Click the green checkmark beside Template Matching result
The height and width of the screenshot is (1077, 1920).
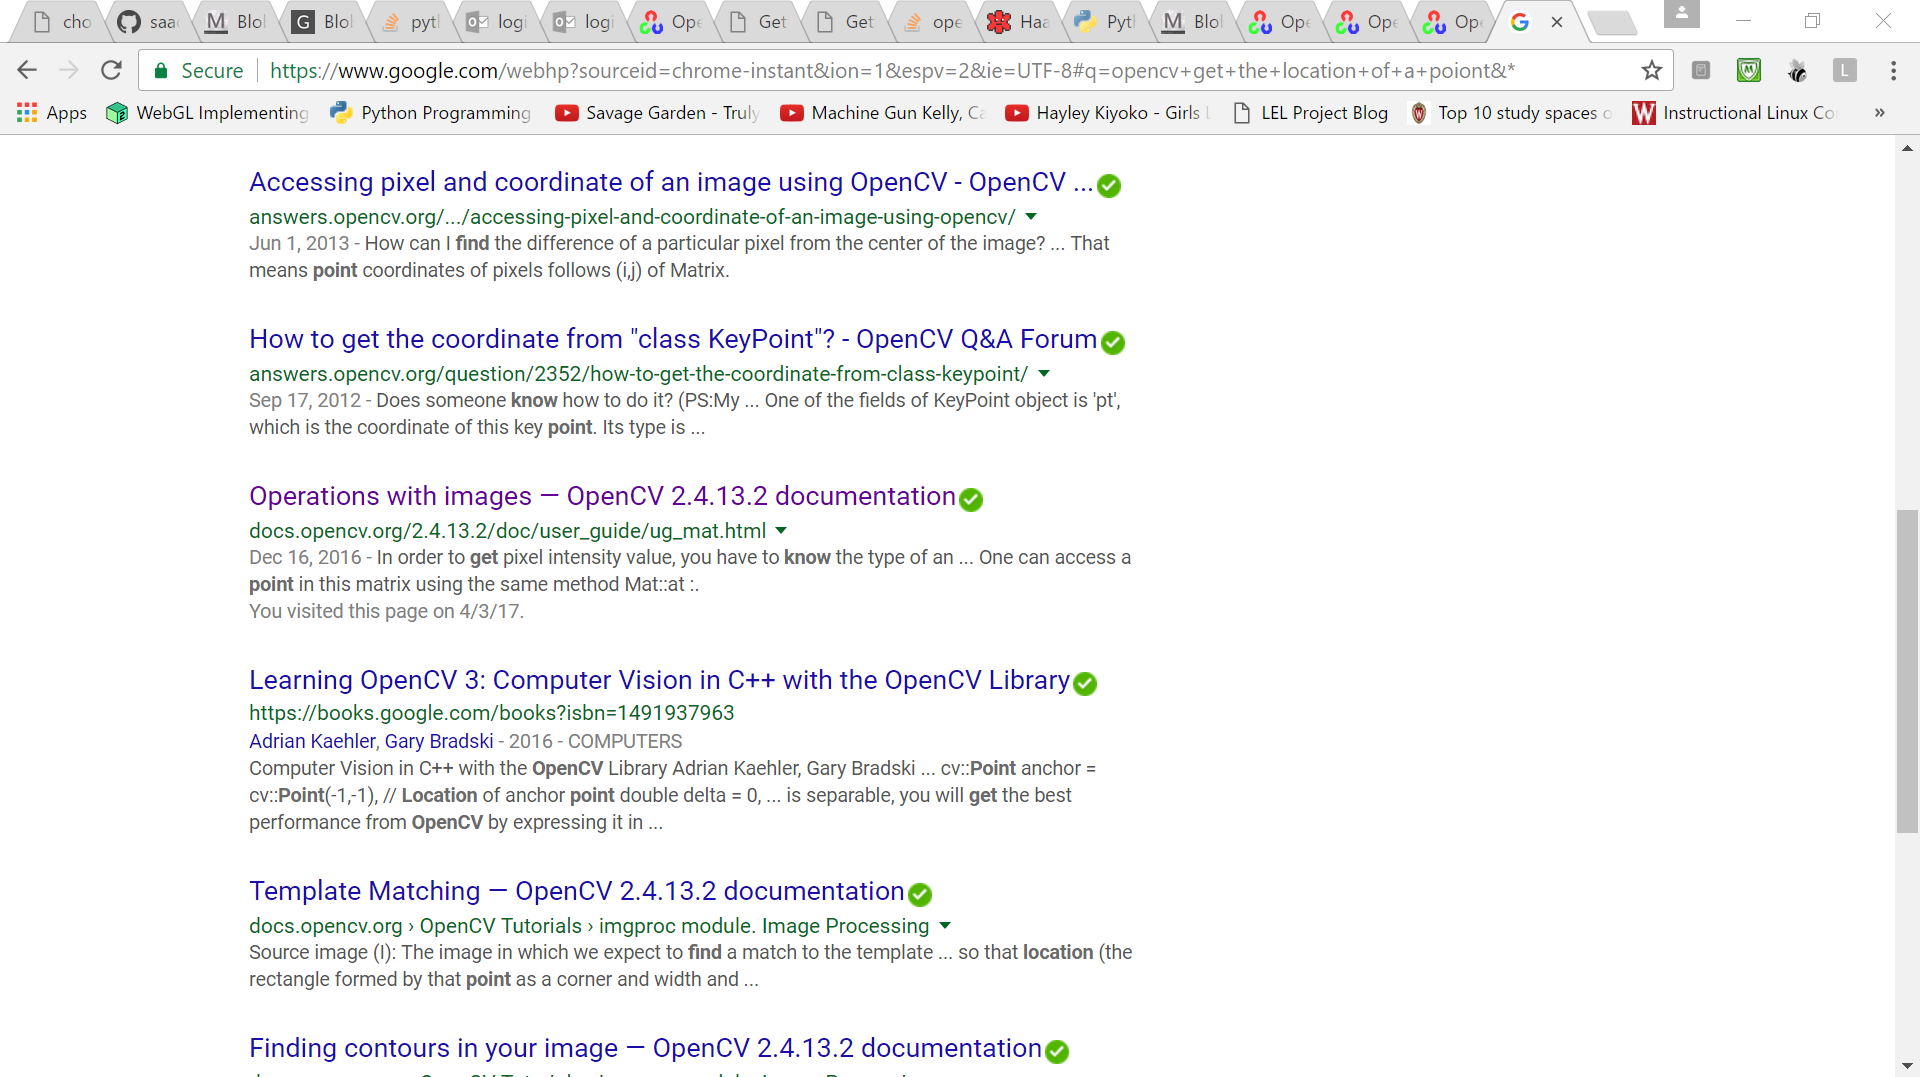920,894
